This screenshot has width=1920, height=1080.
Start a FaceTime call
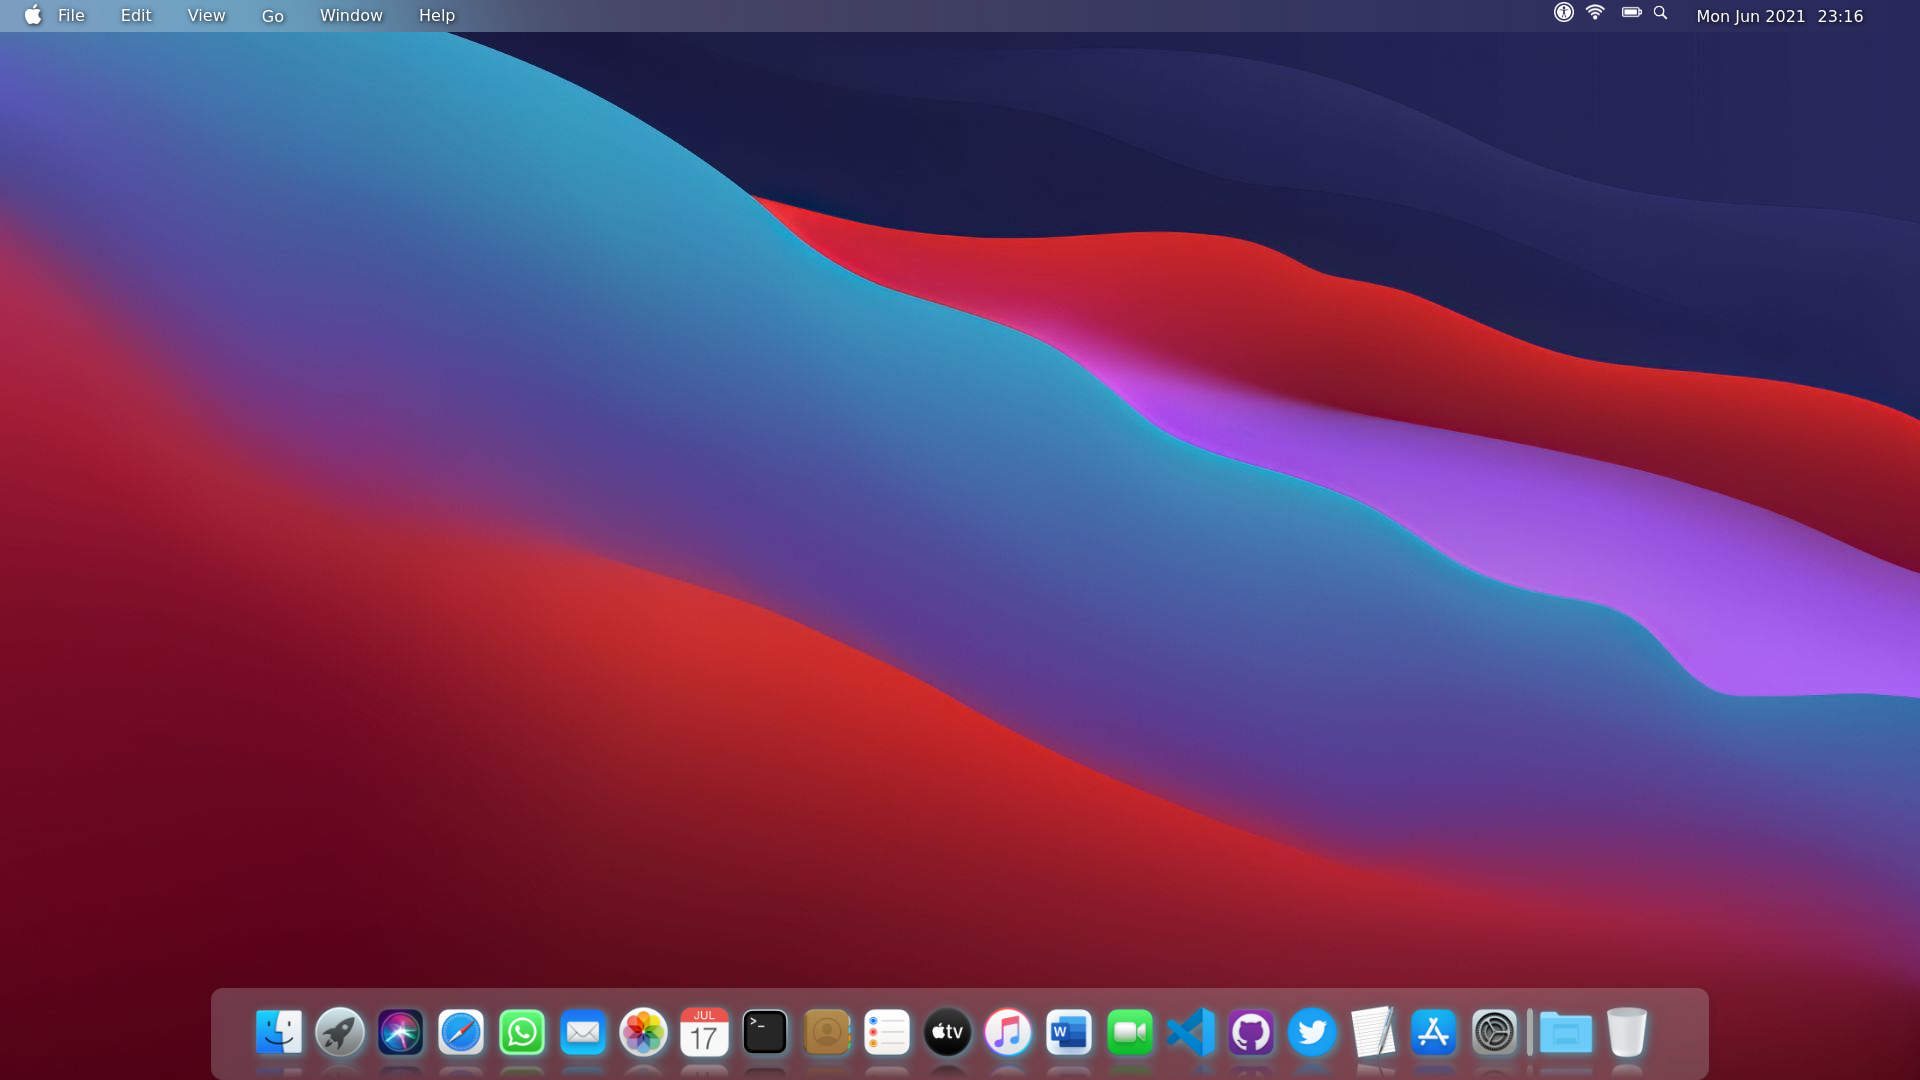click(x=1130, y=1032)
